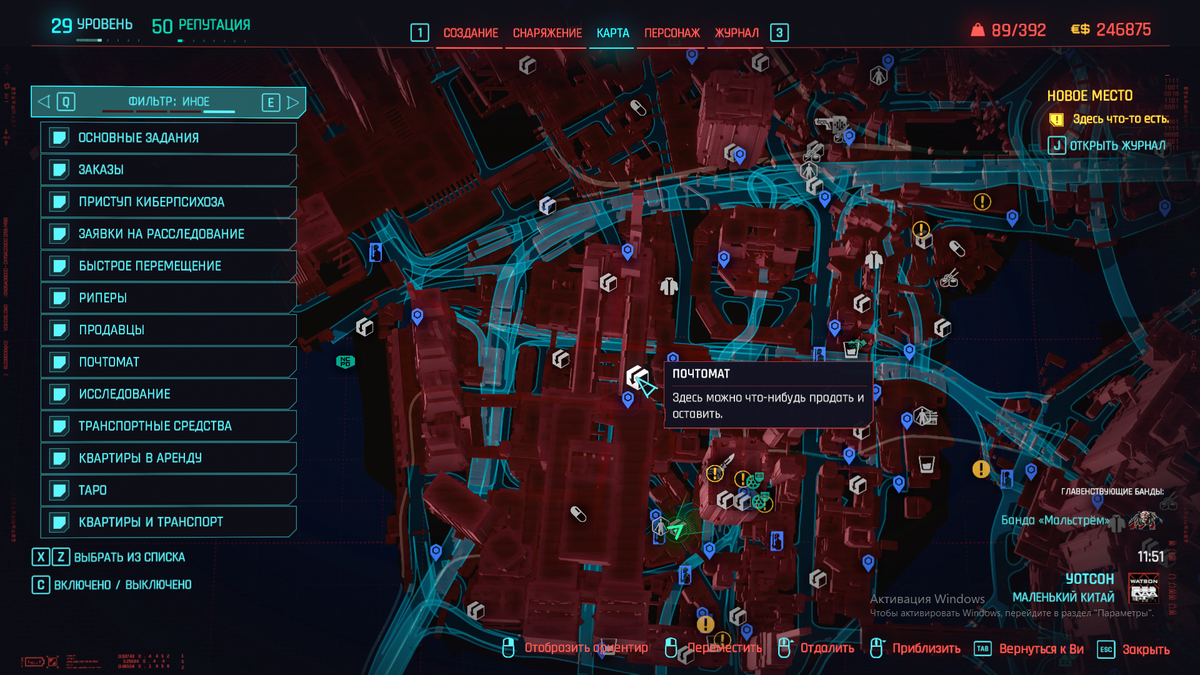This screenshot has width=1200, height=675.
Task: Open the Персонаж tab
Action: [x=672, y=33]
